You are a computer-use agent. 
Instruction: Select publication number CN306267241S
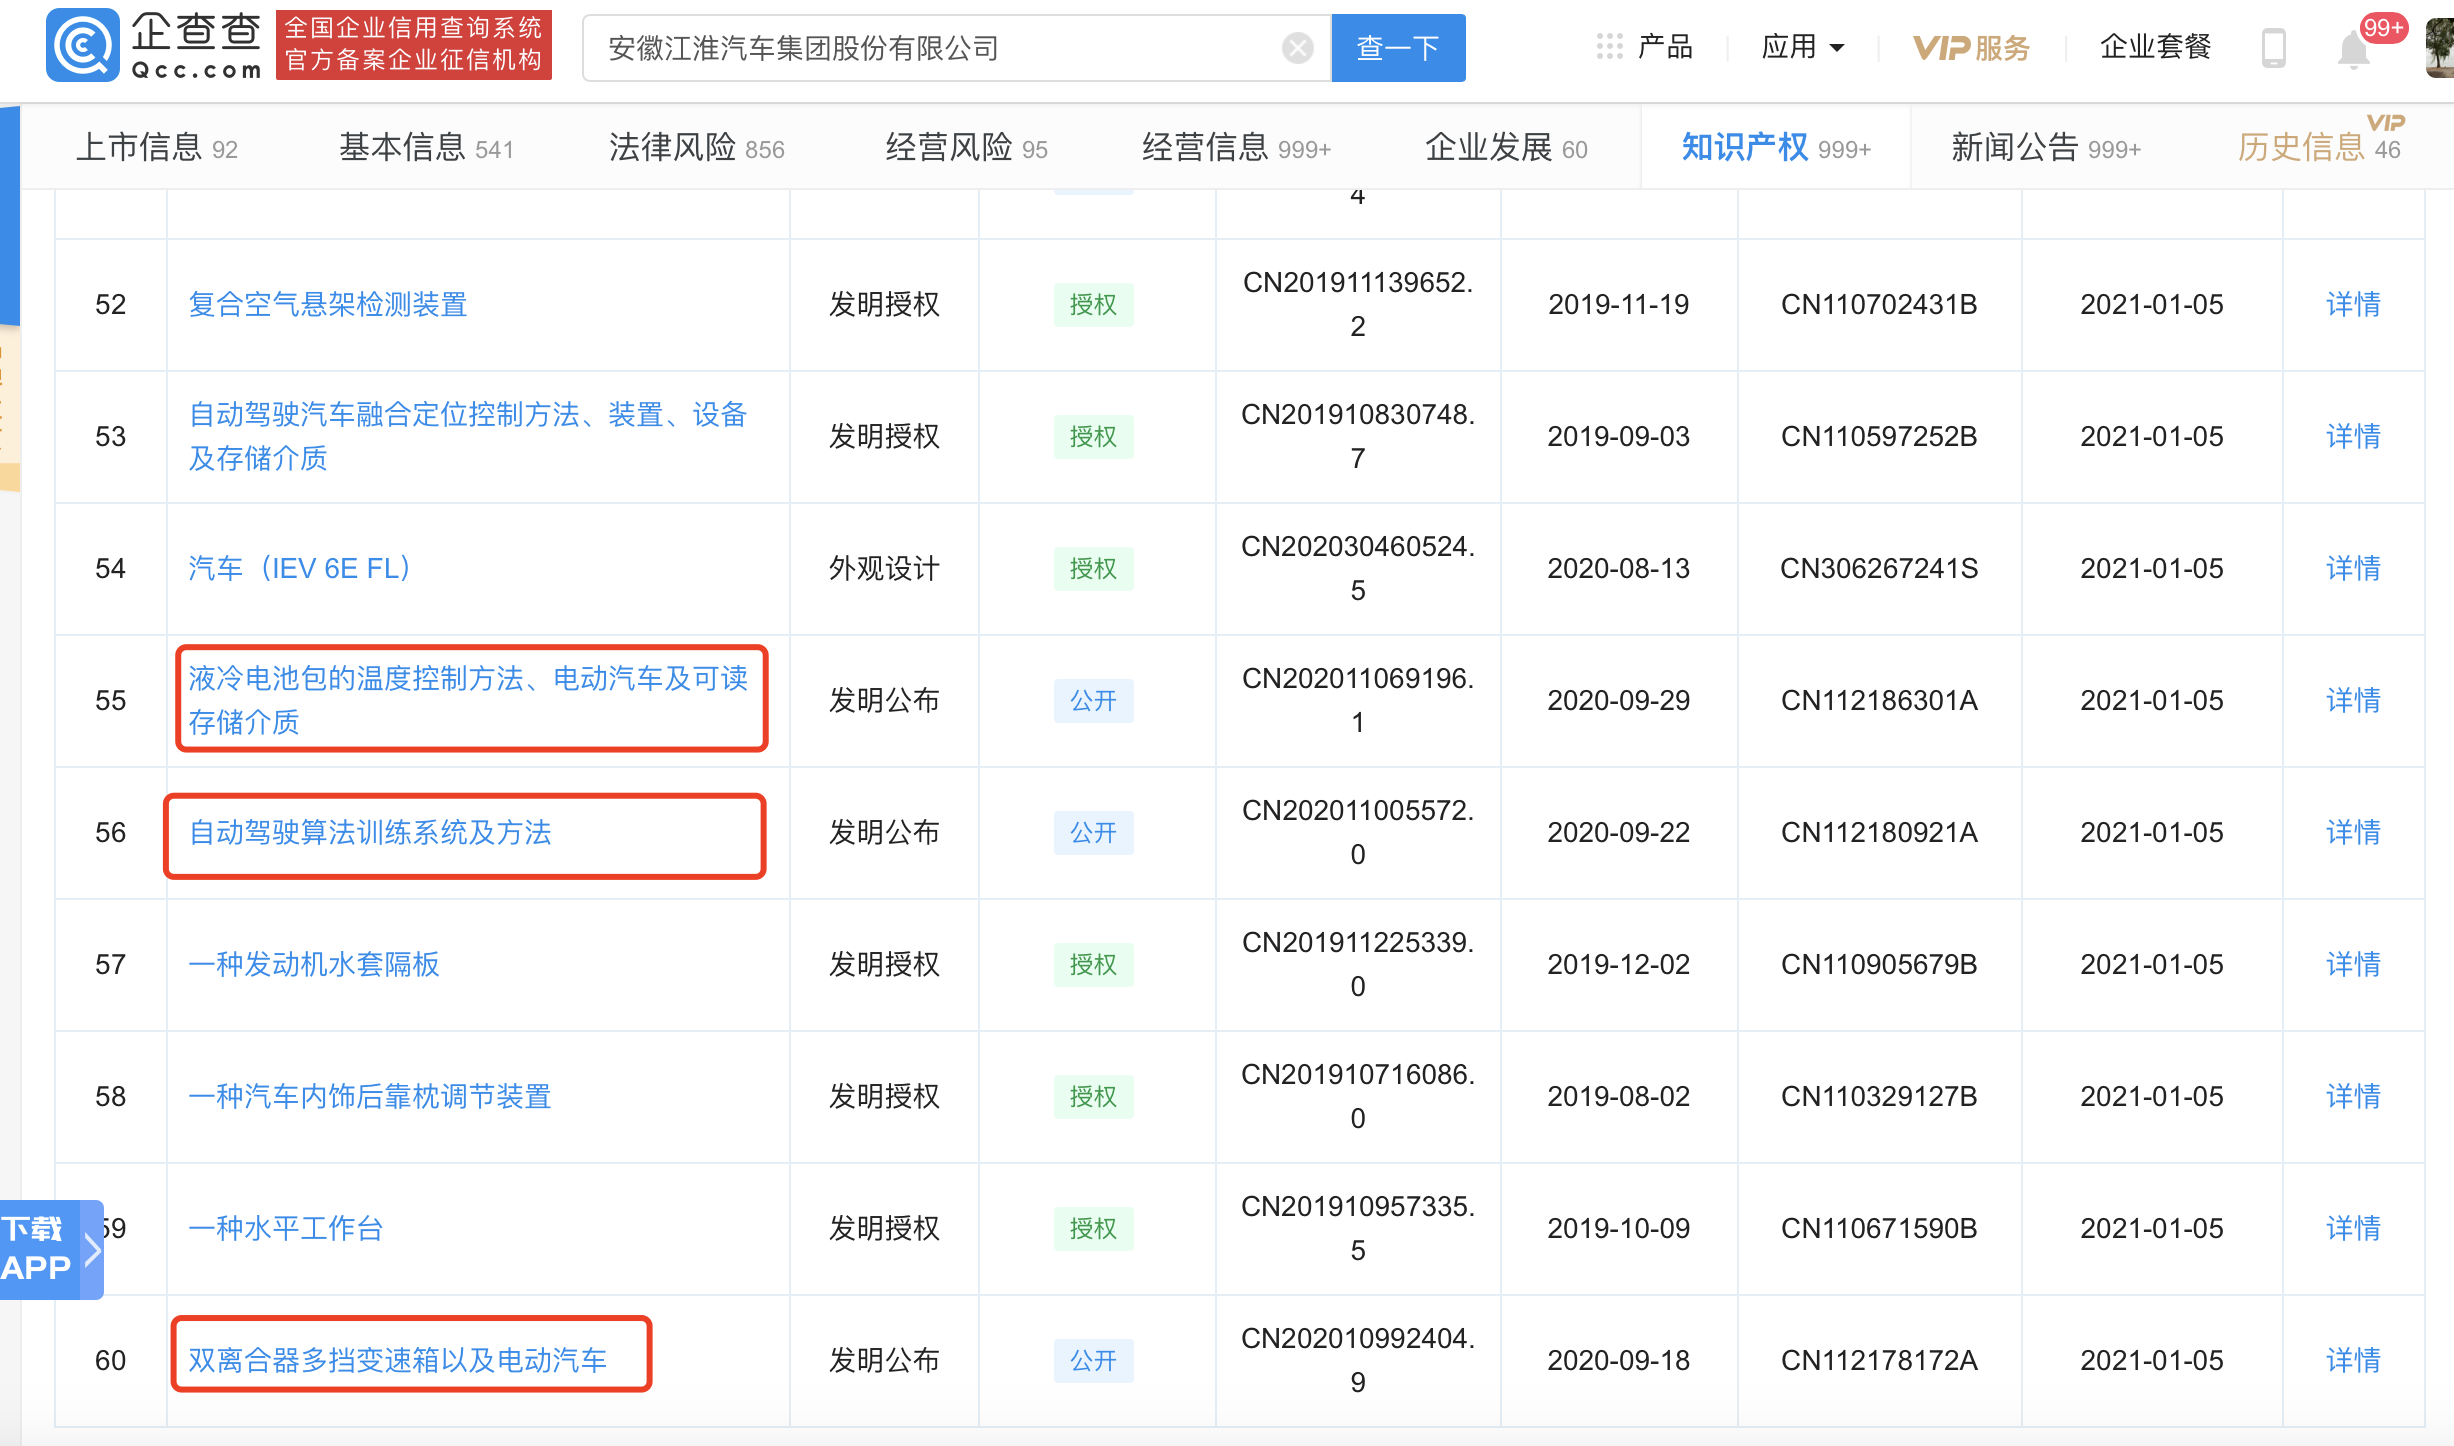click(1879, 568)
